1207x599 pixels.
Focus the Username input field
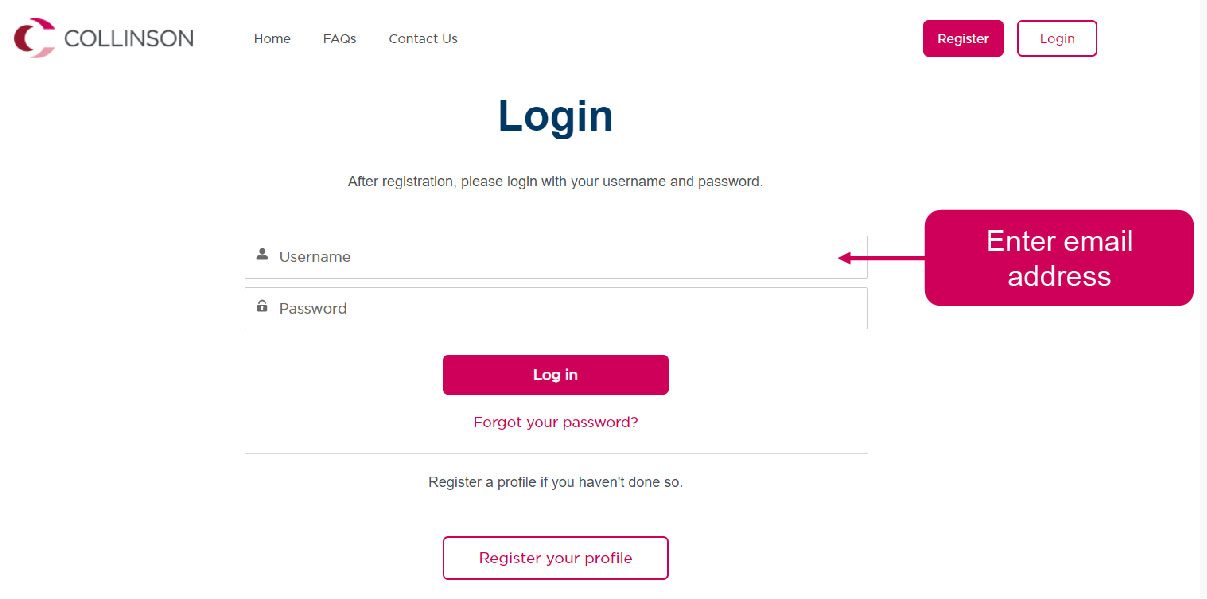coord(556,257)
